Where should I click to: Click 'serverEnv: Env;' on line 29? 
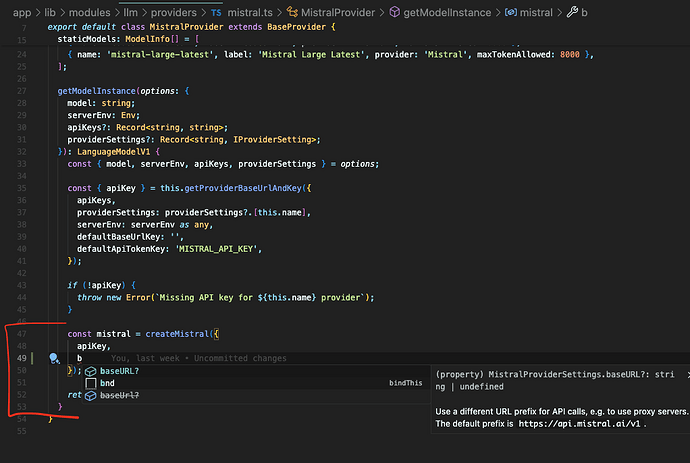pyautogui.click(x=103, y=115)
